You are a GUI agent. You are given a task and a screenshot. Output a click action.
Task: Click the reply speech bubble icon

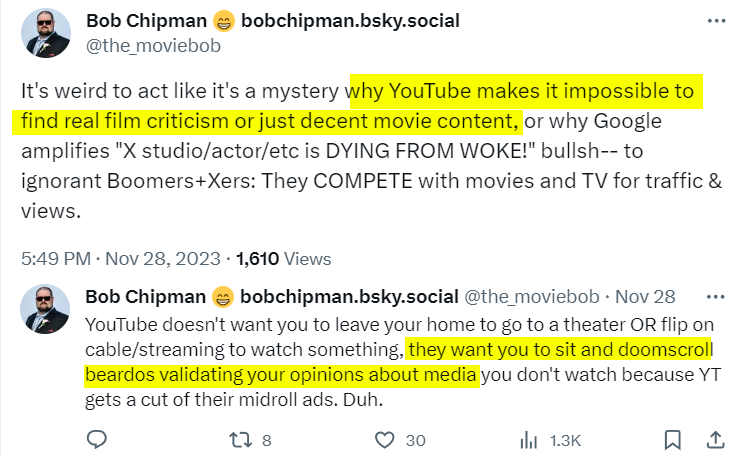(97, 439)
